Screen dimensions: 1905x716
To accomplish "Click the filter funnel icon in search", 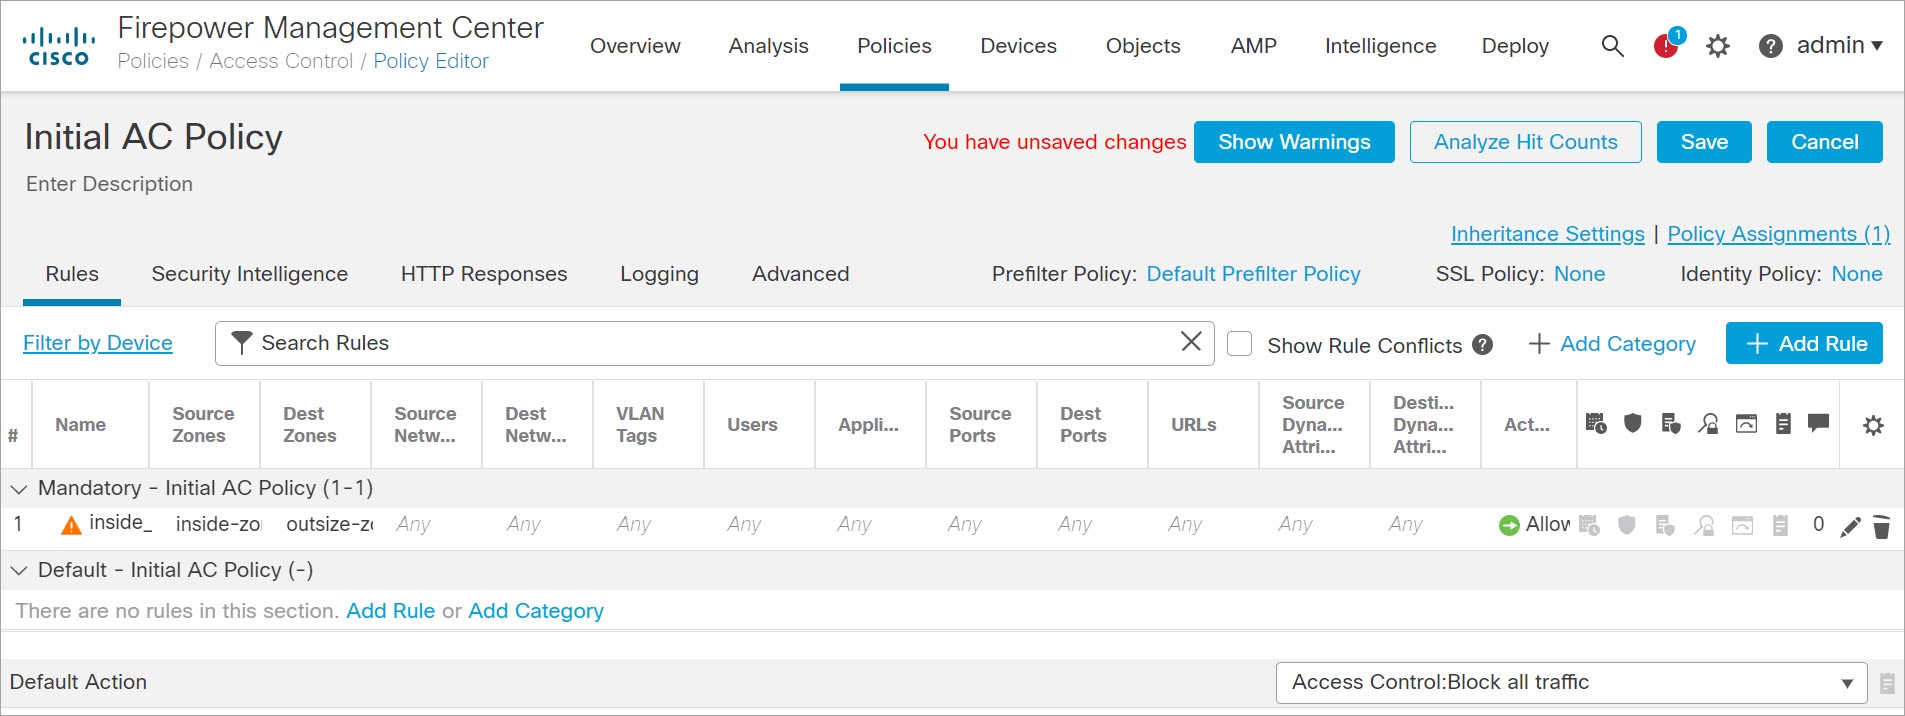I will (x=241, y=343).
